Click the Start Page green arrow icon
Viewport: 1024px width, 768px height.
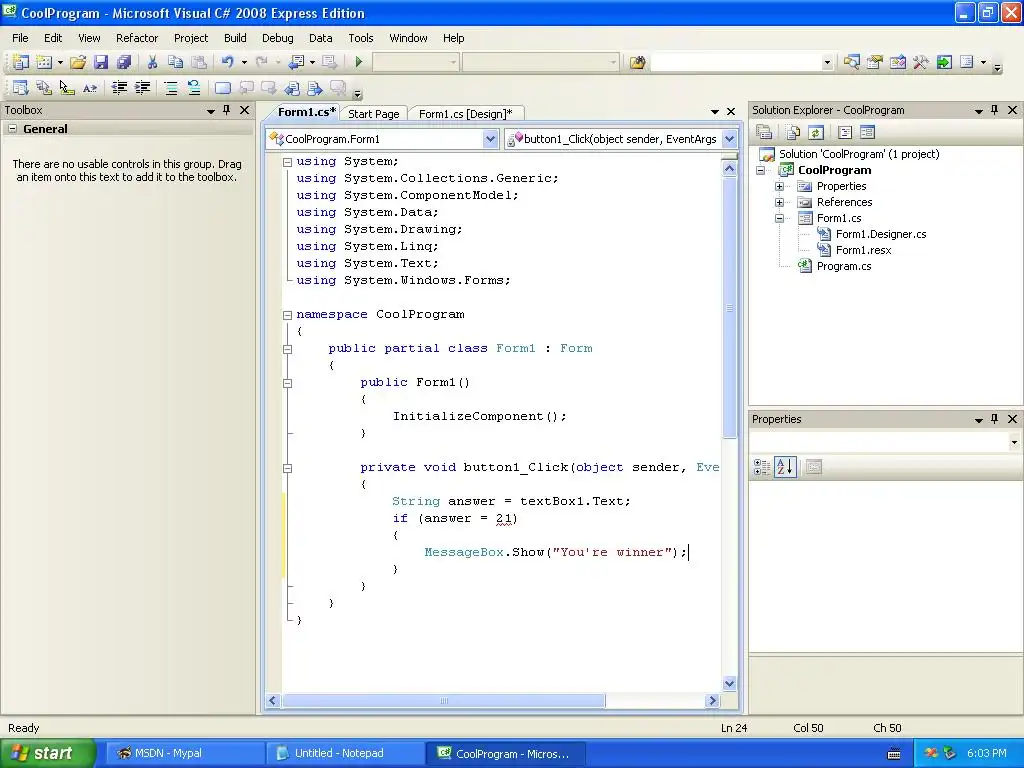click(x=944, y=62)
